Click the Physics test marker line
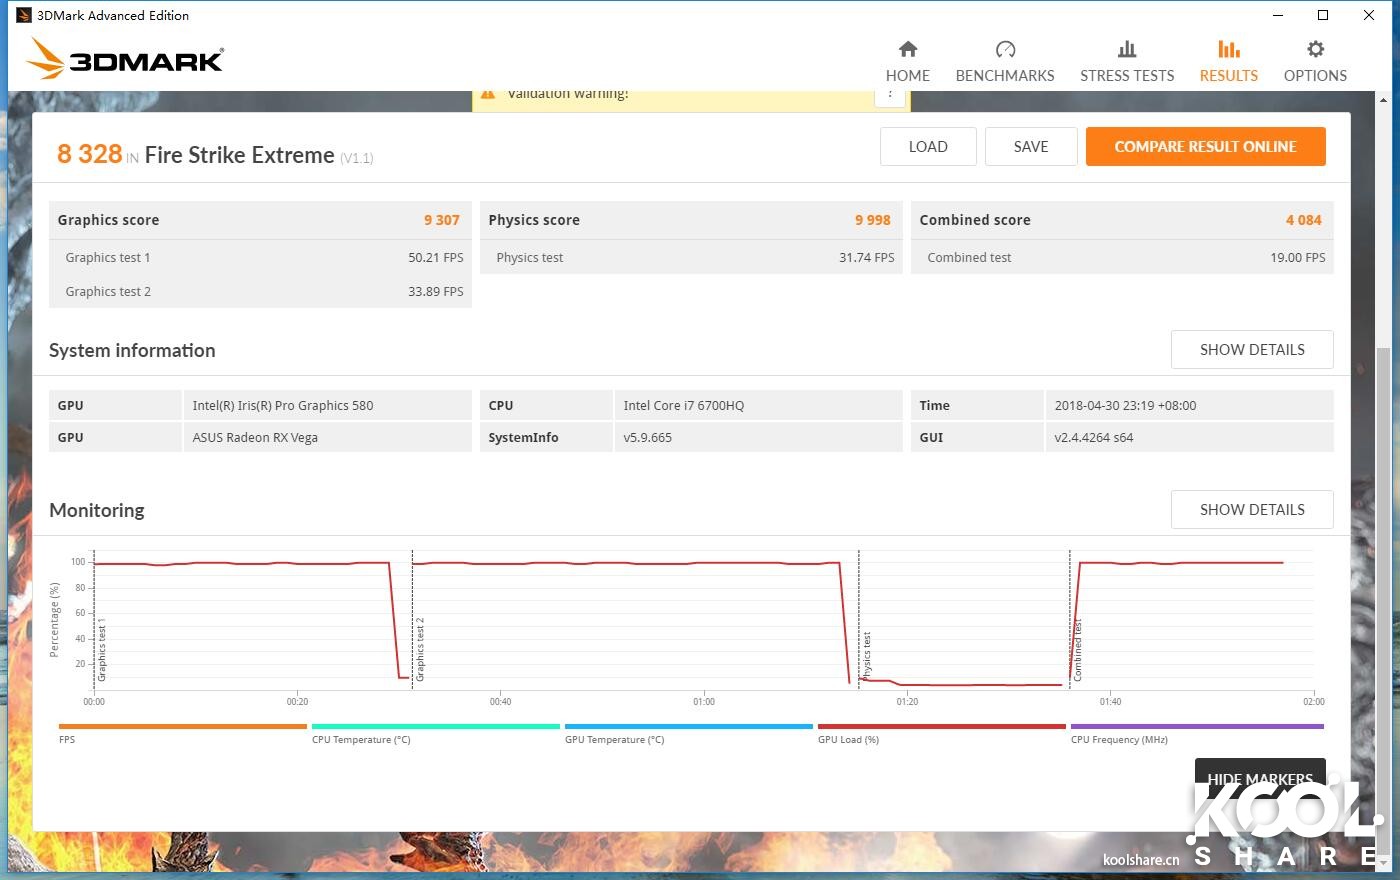Viewport: 1400px width, 880px height. click(859, 620)
